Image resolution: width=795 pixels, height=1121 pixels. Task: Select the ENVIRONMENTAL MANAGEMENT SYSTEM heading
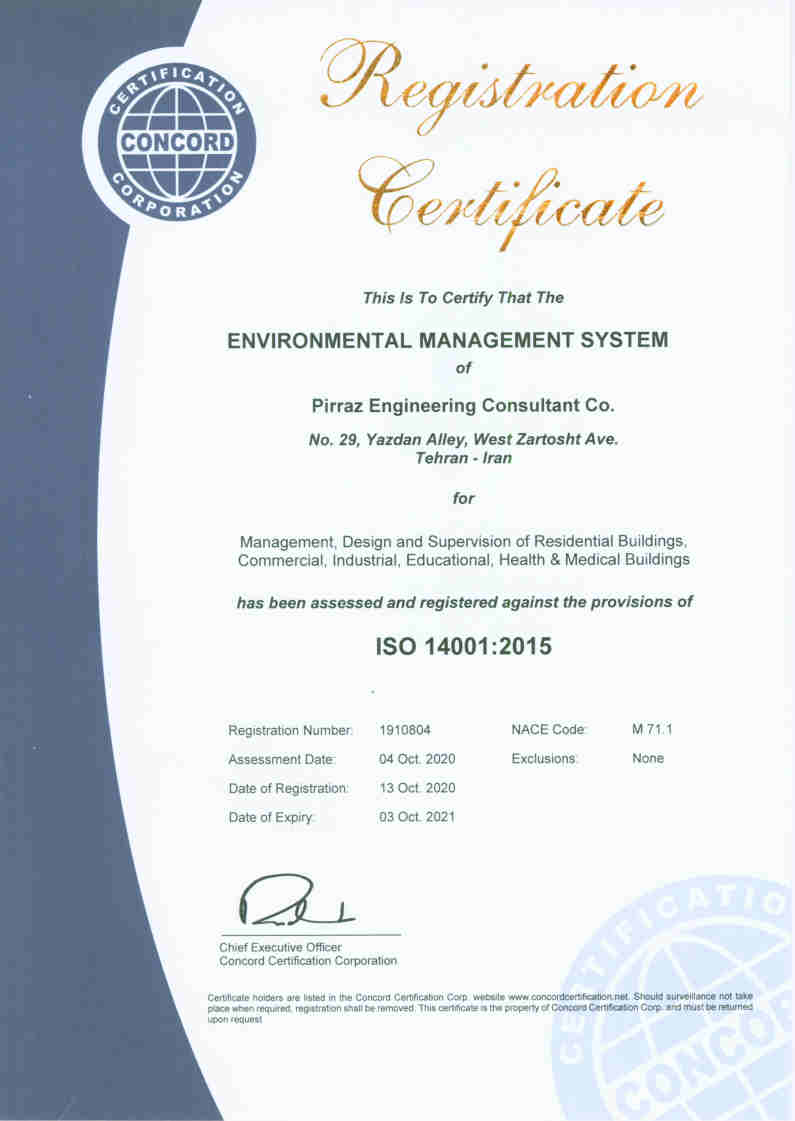pos(447,340)
